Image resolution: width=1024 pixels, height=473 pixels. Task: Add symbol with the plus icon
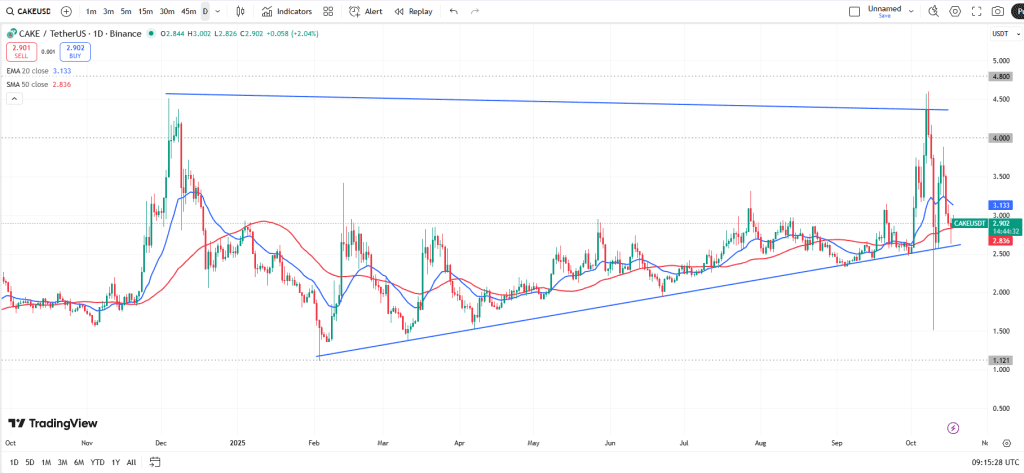click(x=66, y=11)
